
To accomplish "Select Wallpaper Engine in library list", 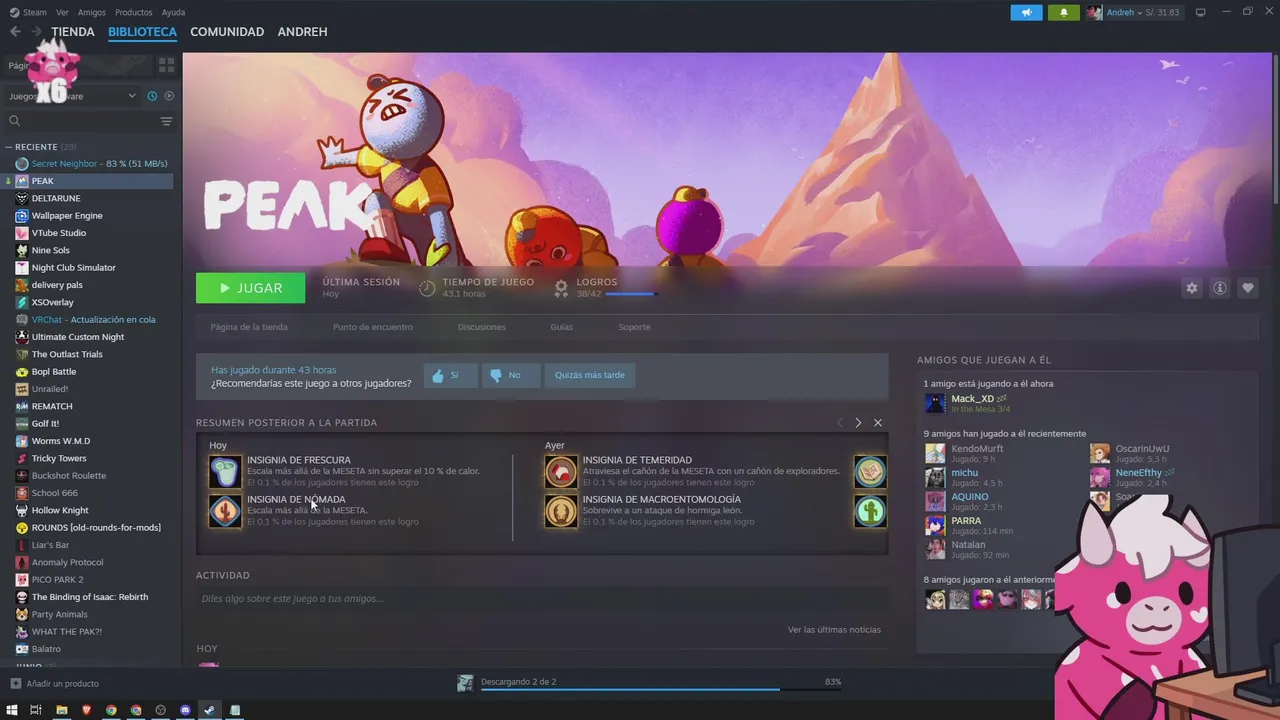I will pos(67,216).
